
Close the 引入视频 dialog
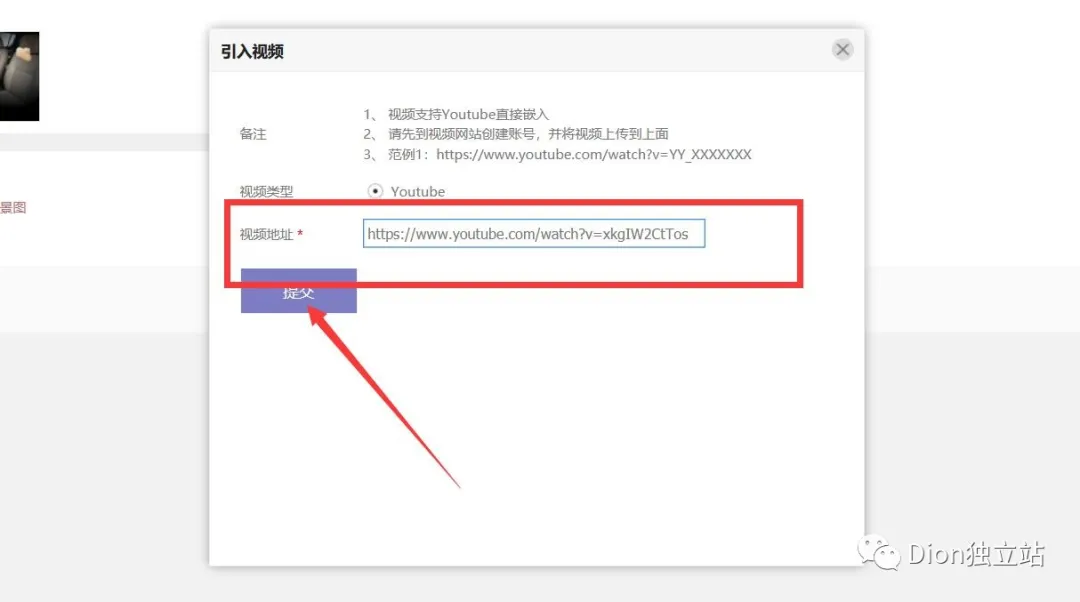pyautogui.click(x=842, y=48)
